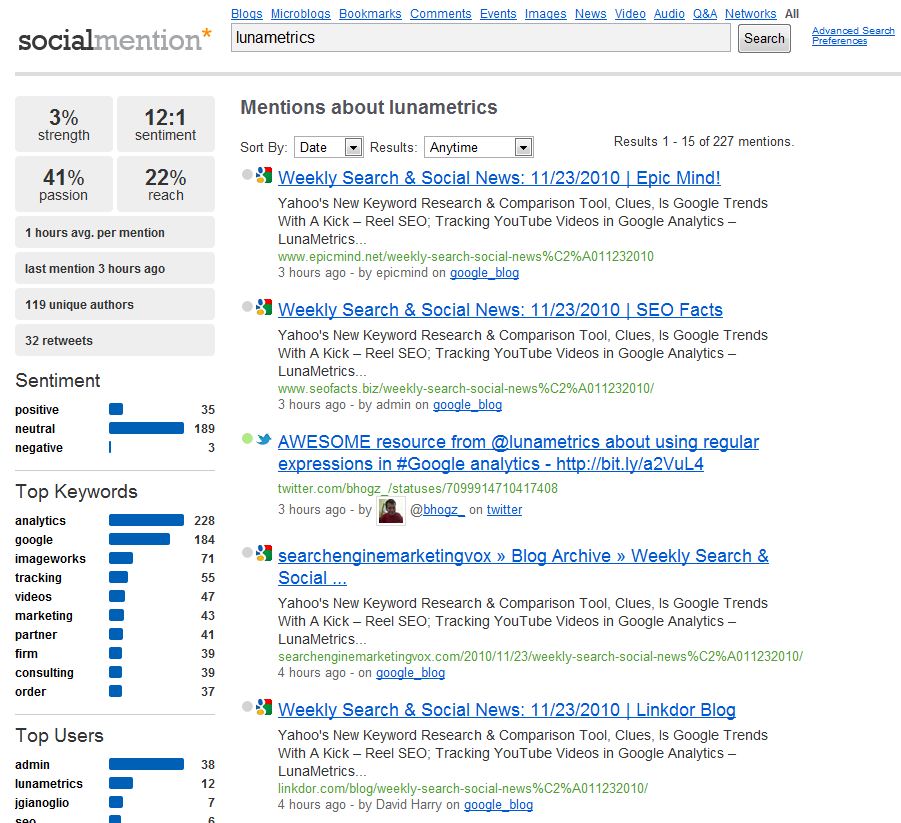The height and width of the screenshot is (823, 901).
Task: Click neutral sentiment bar
Action: tap(147, 428)
